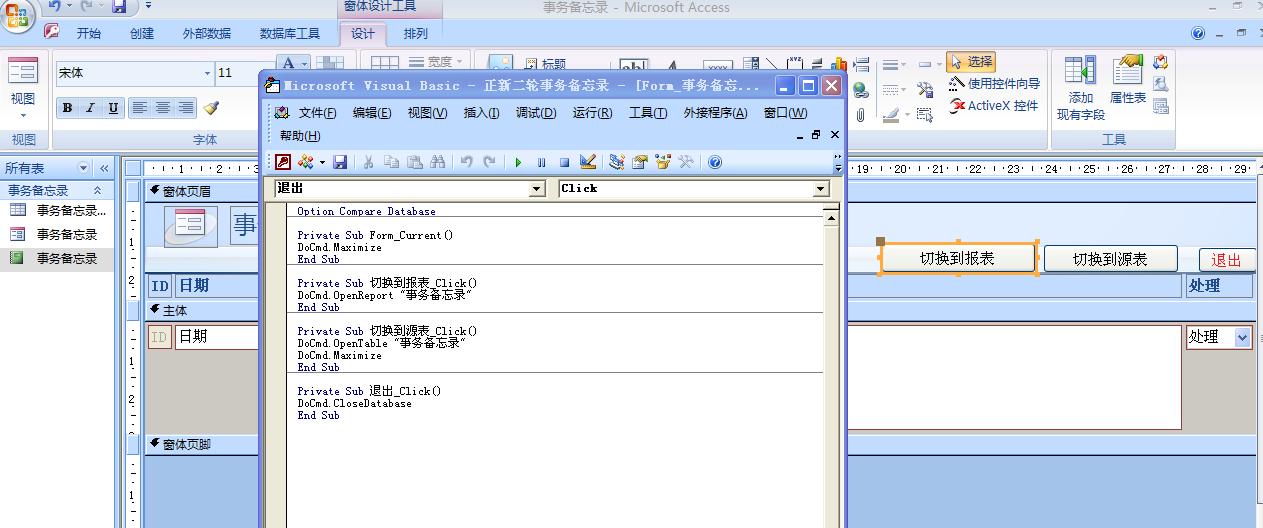The height and width of the screenshot is (528, 1263).
Task: Toggle 使用控件向导 in Access ribbon
Action: pos(994,84)
